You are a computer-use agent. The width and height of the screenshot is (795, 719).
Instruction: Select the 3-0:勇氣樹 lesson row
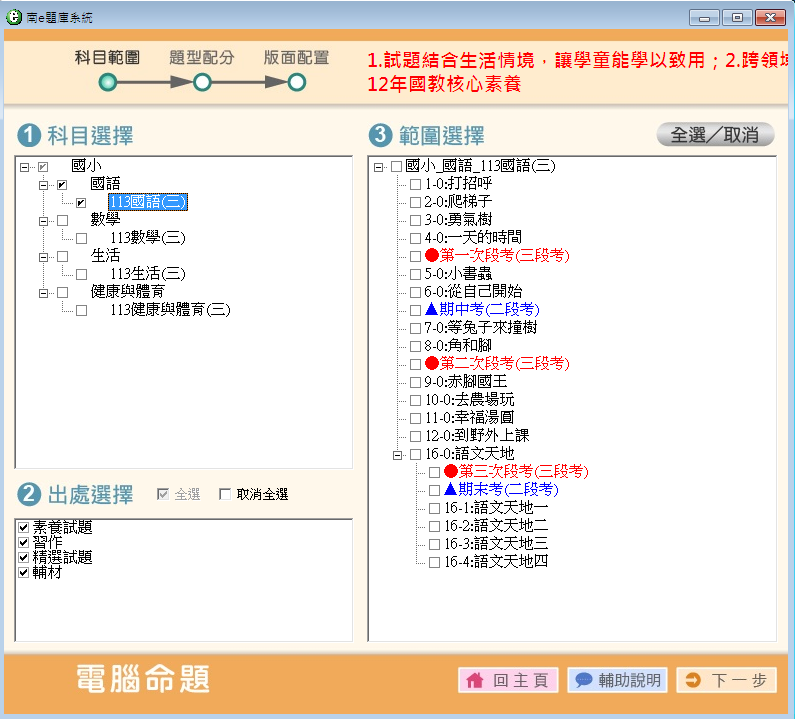pyautogui.click(x=458, y=219)
